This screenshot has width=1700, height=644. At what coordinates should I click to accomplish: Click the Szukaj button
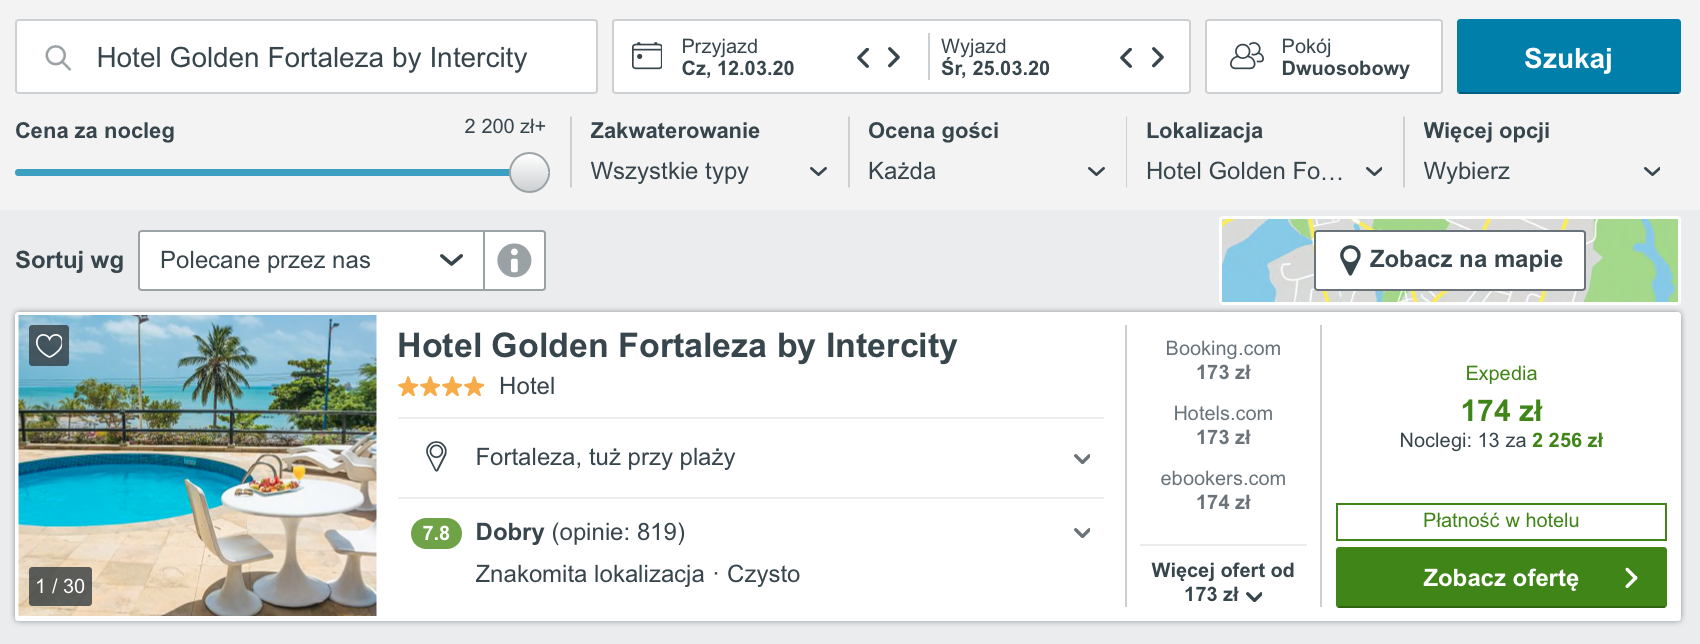(x=1568, y=57)
